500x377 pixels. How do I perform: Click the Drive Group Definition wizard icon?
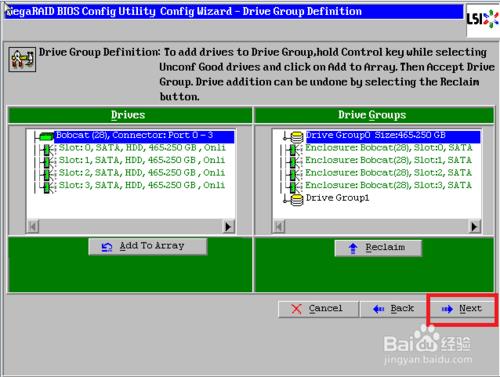22,59
